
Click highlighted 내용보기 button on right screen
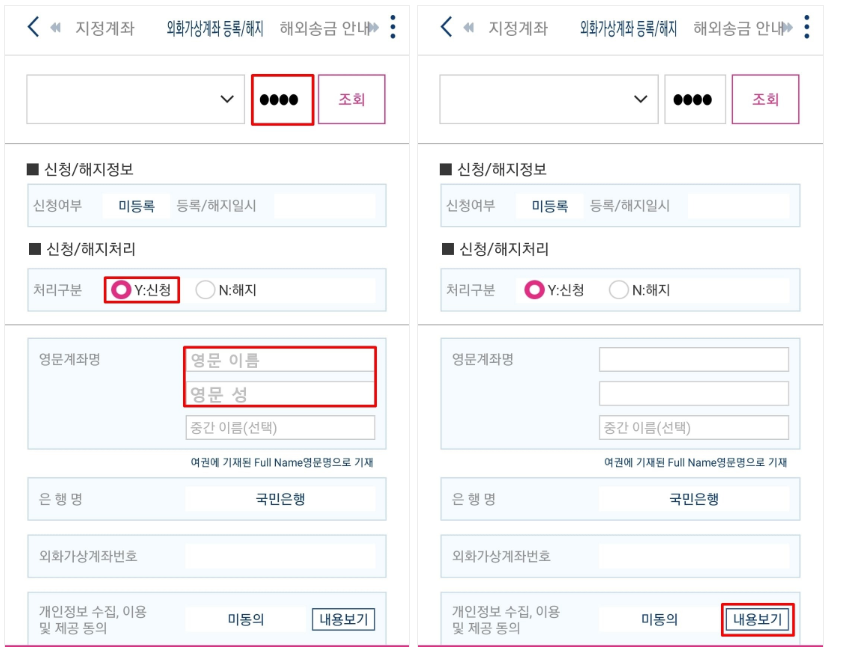click(x=757, y=620)
